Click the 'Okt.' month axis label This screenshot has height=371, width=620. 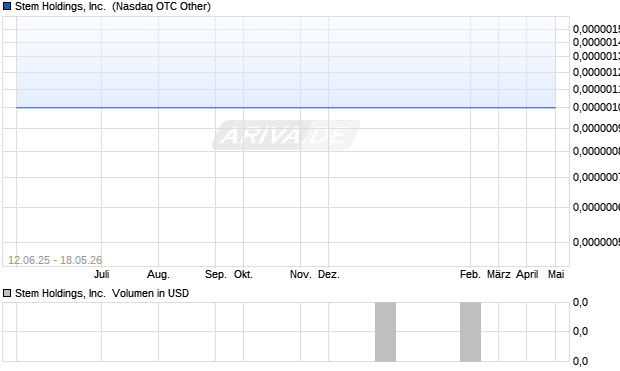(x=243, y=274)
